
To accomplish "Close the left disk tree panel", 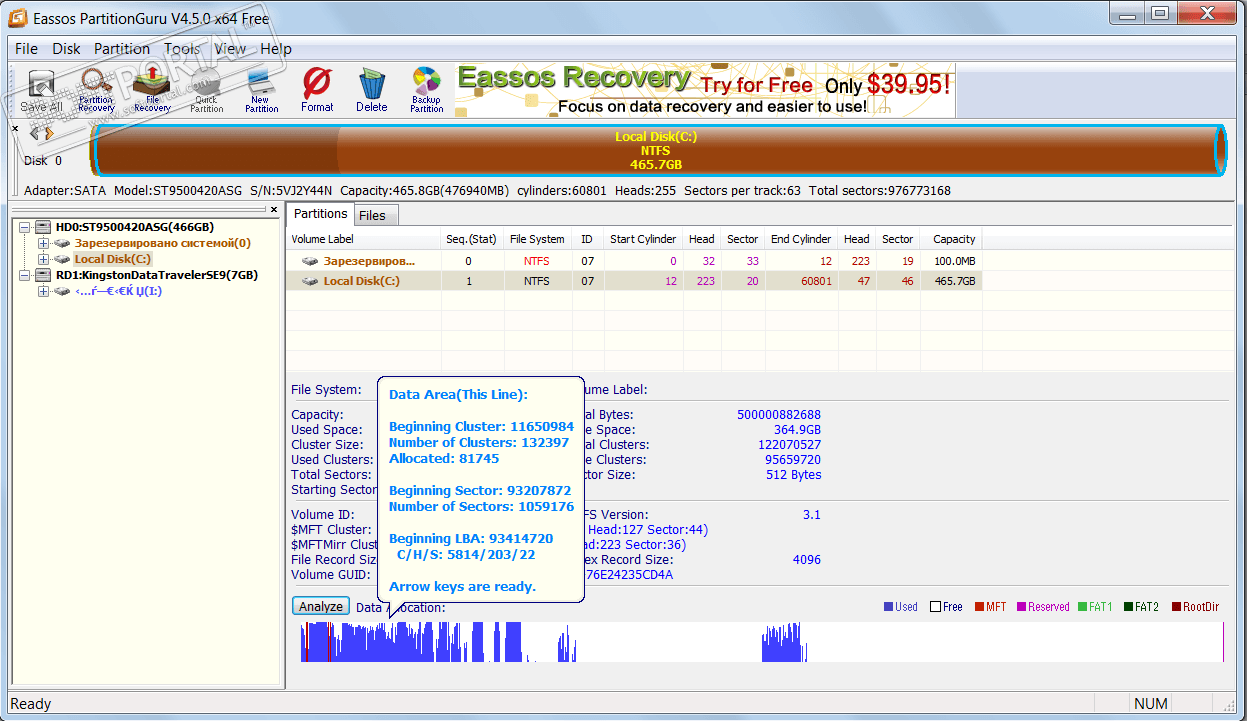I will pyautogui.click(x=276, y=210).
